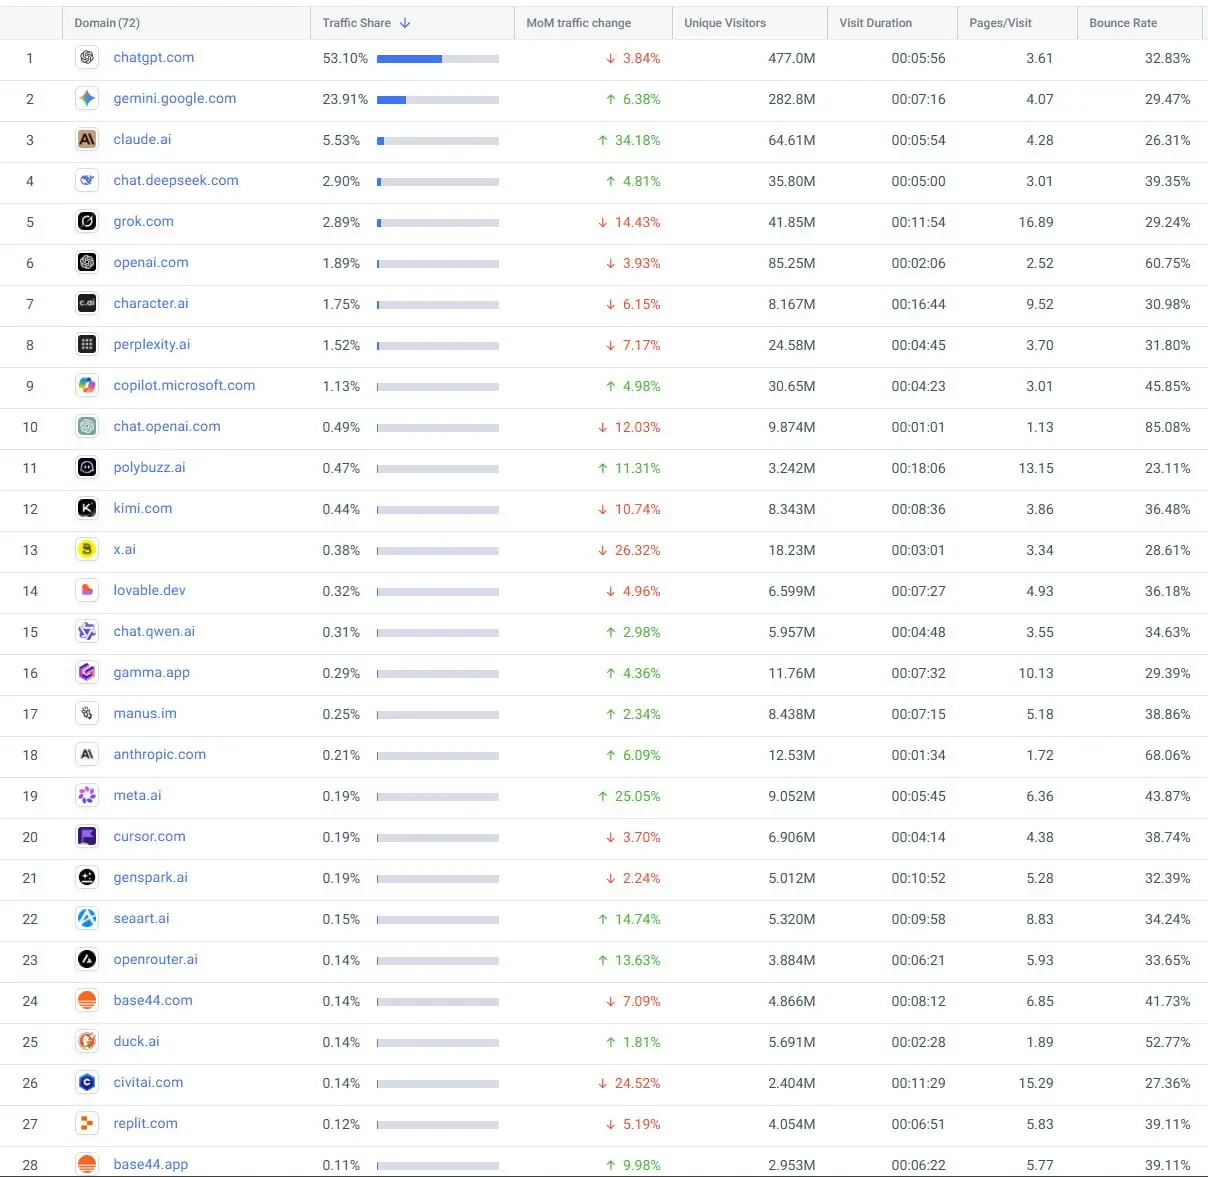
Task: Sort by MoM traffic change header
Action: pos(578,23)
